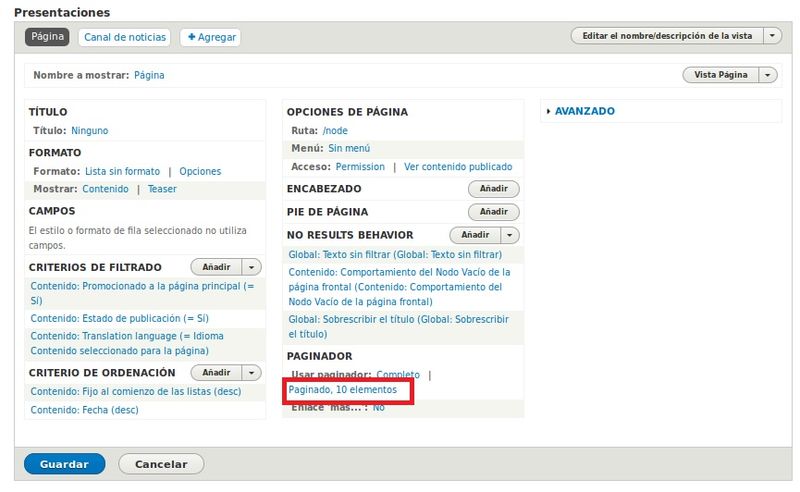
Task: Click Mostrar Contenido link
Action: pos(106,189)
